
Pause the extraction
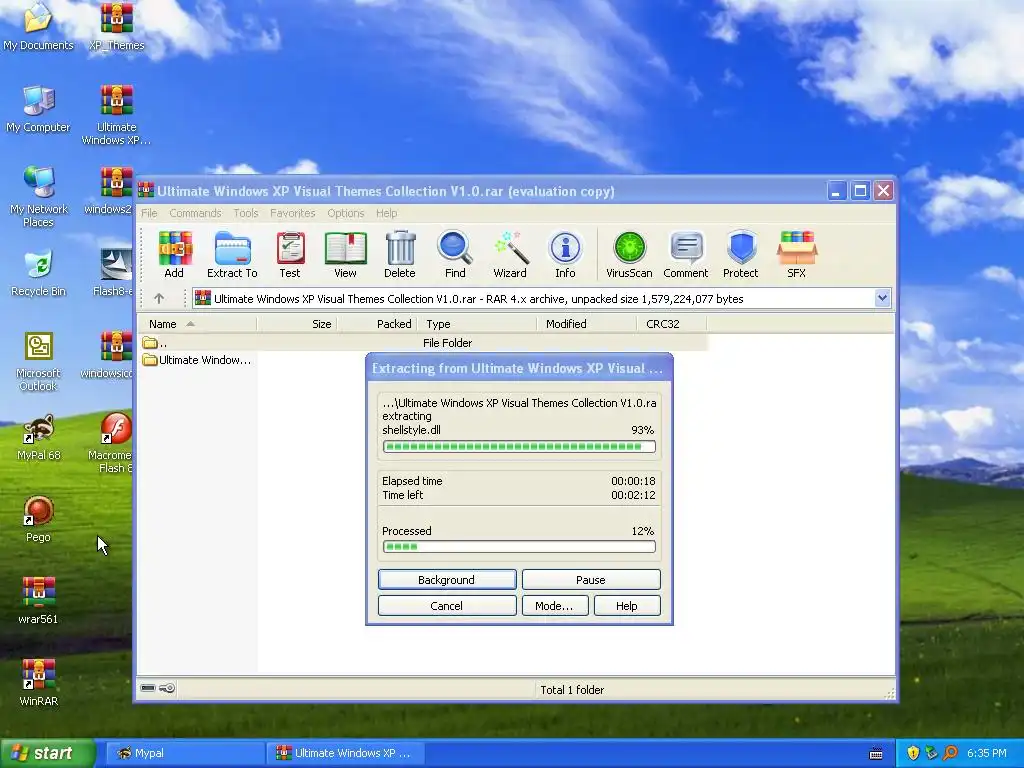pos(590,580)
